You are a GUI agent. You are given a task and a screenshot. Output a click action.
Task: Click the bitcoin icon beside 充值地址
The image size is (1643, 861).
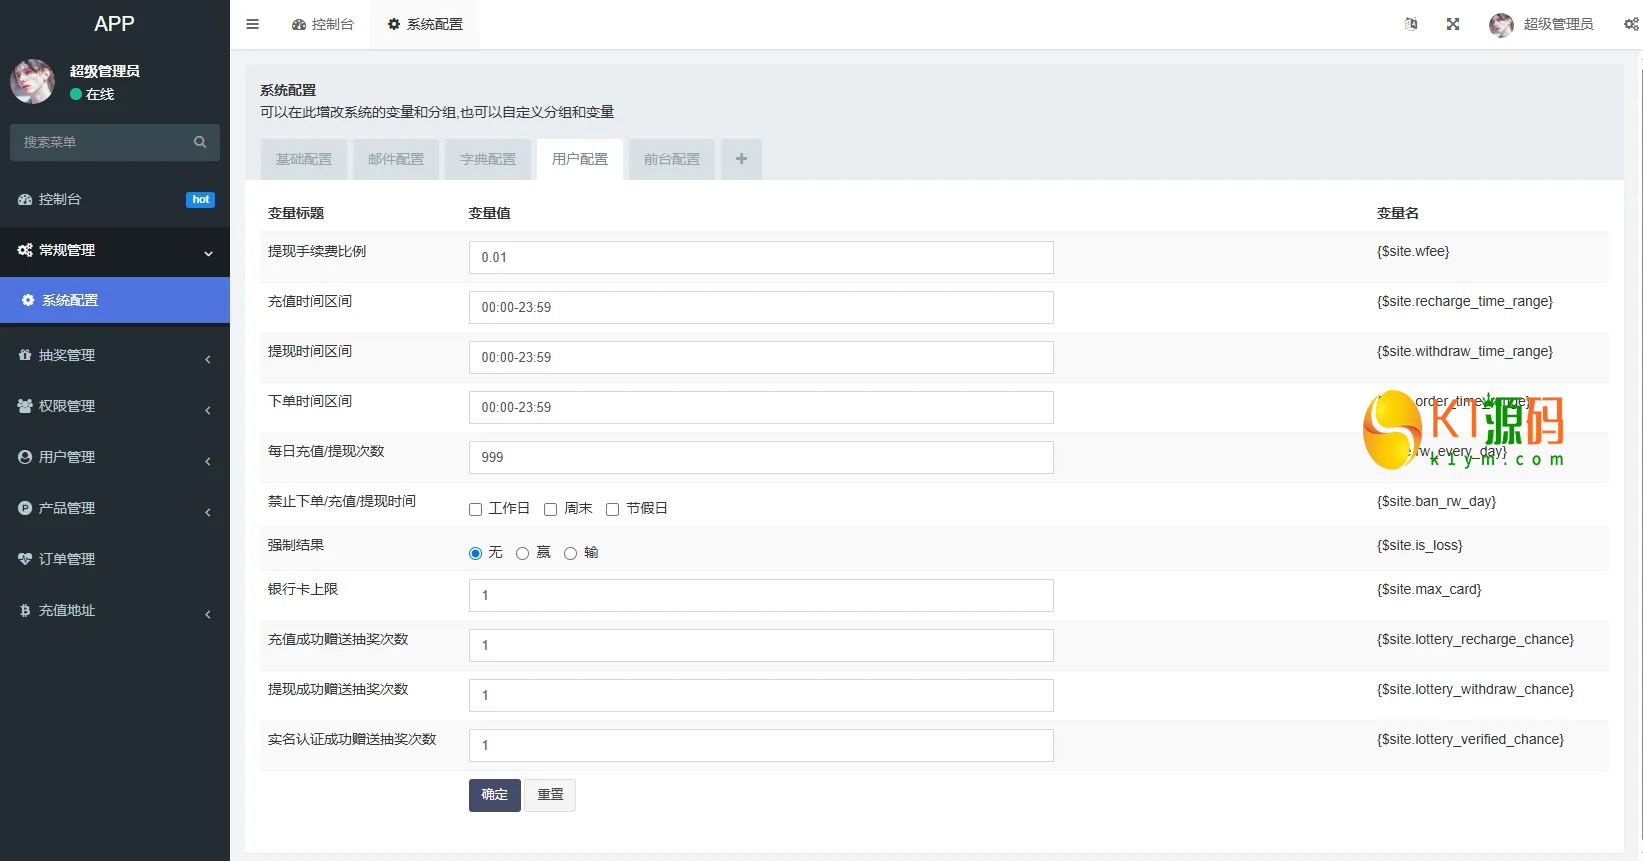click(x=25, y=610)
